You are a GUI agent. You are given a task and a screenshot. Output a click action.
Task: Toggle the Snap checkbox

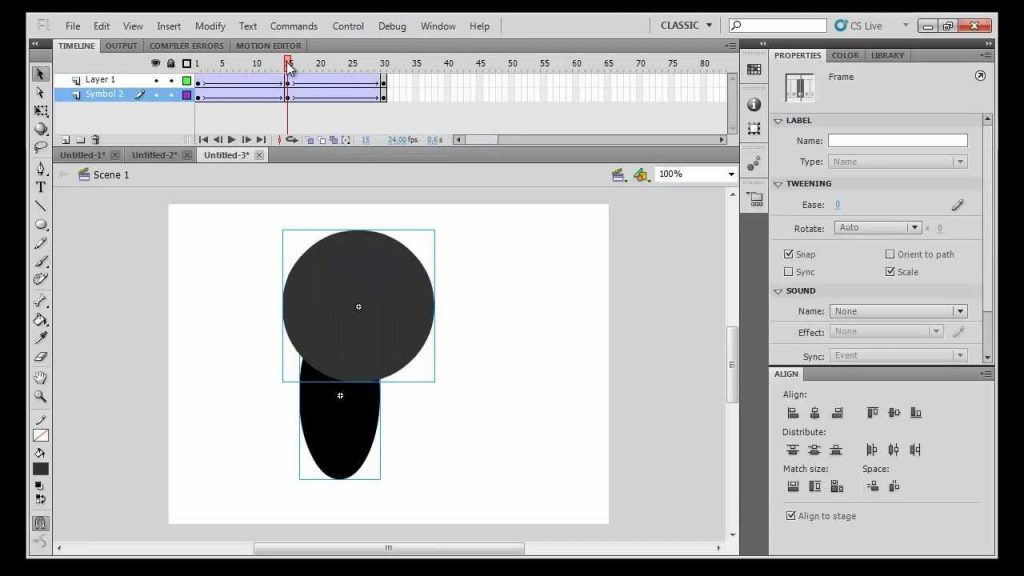(x=788, y=254)
